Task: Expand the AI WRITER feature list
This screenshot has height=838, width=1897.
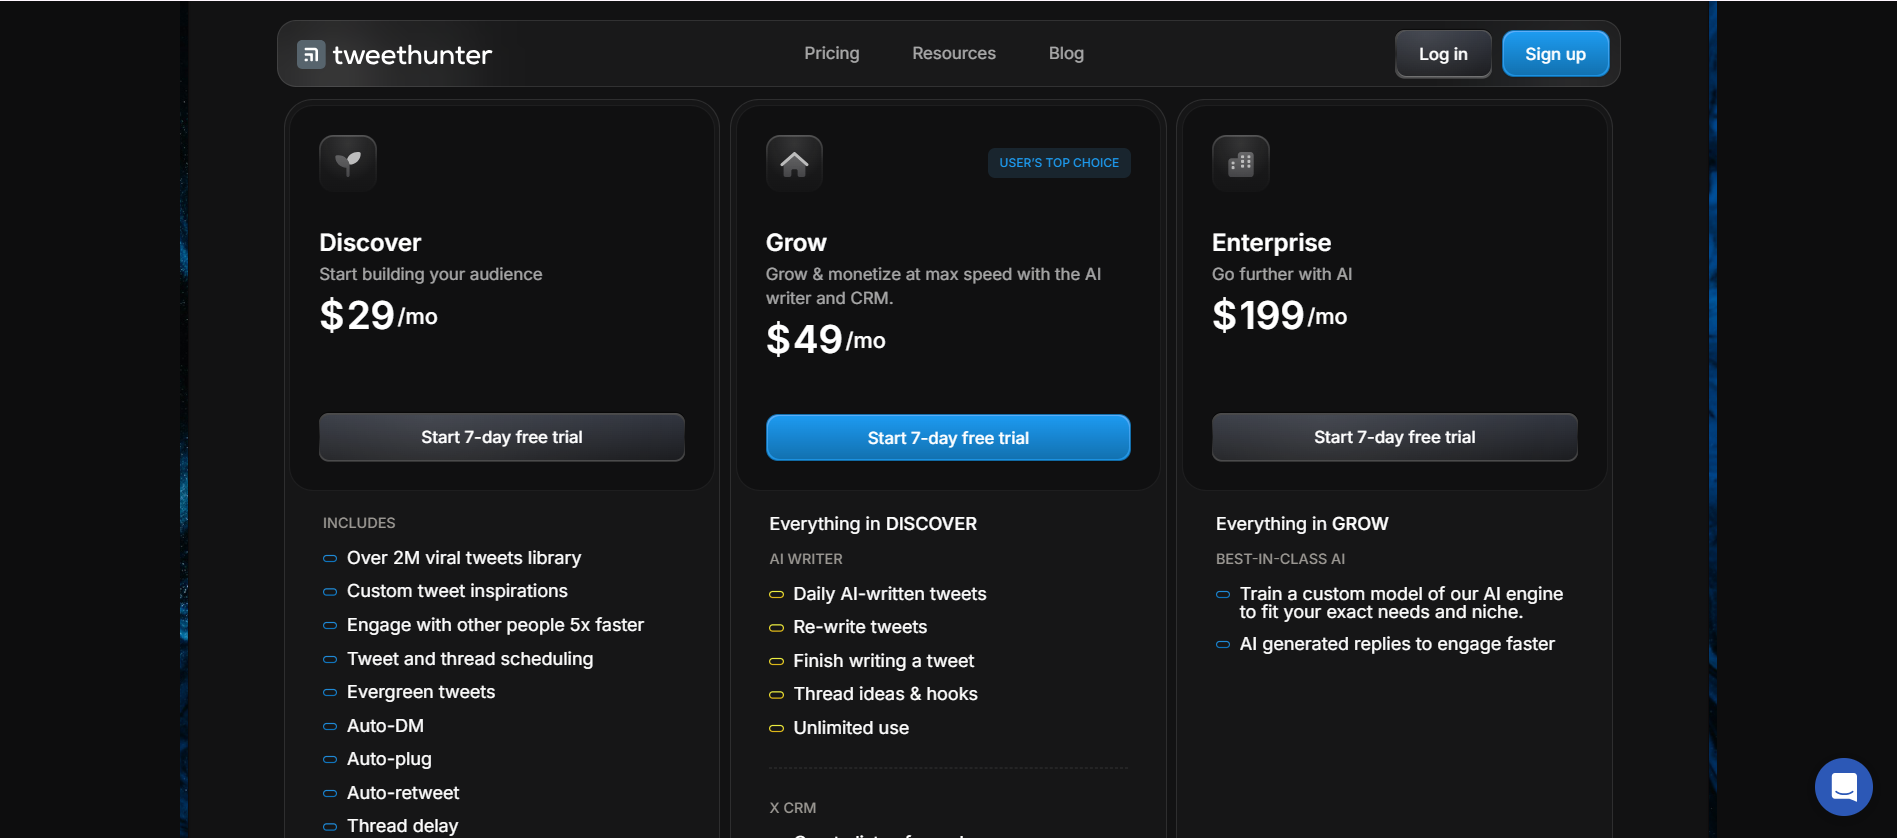Action: pos(805,559)
